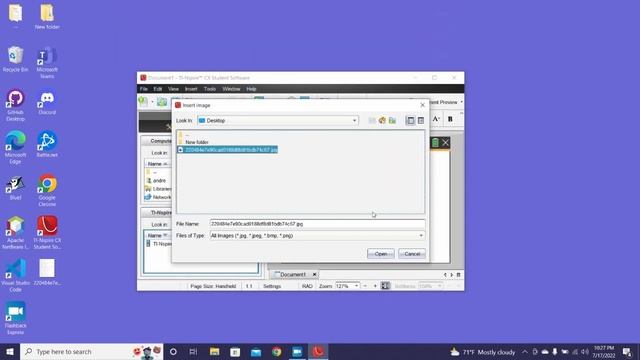Image resolution: width=640 pixels, height=360 pixels.
Task: Open the File menu in TI-Nspire
Action: pos(144,89)
